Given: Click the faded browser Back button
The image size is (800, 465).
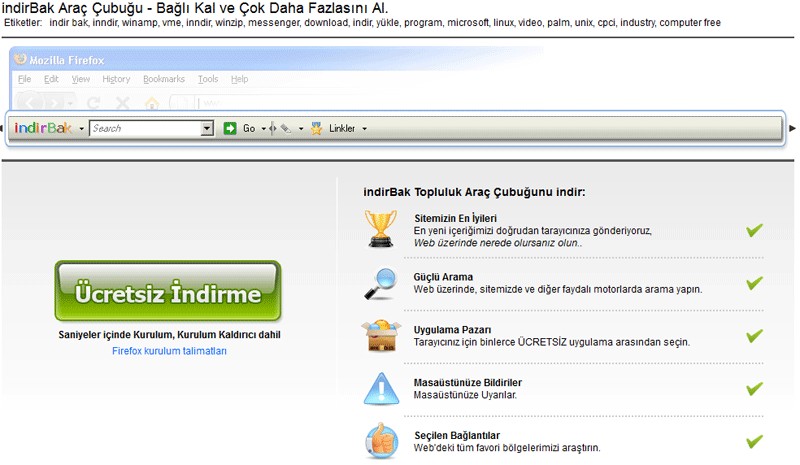Looking at the screenshot, I should (30, 103).
